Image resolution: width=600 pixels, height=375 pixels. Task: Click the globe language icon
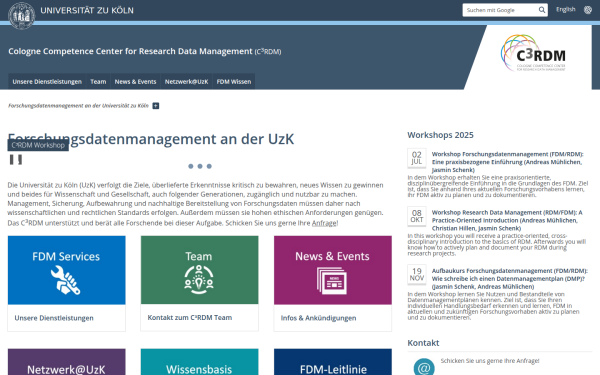(x=588, y=10)
